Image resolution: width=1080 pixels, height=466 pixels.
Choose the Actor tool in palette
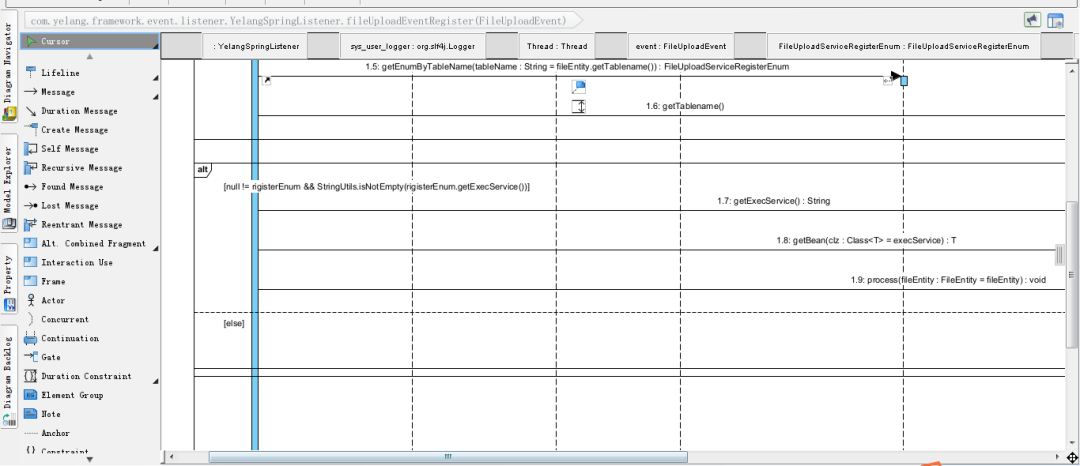click(53, 300)
